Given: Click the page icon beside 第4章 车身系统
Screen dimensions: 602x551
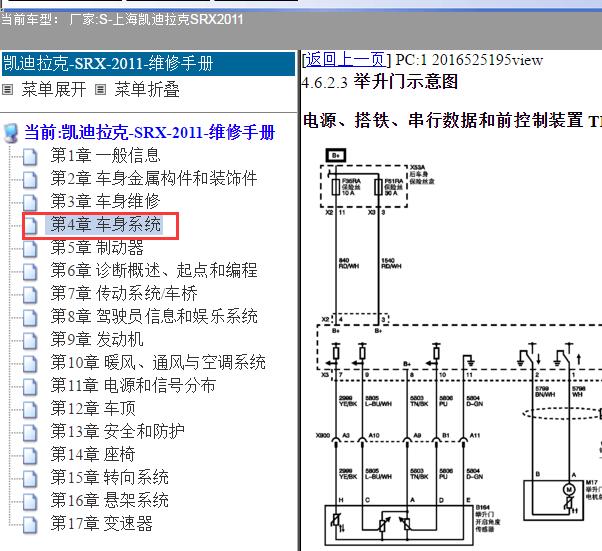Looking at the screenshot, I should [x=30, y=226].
